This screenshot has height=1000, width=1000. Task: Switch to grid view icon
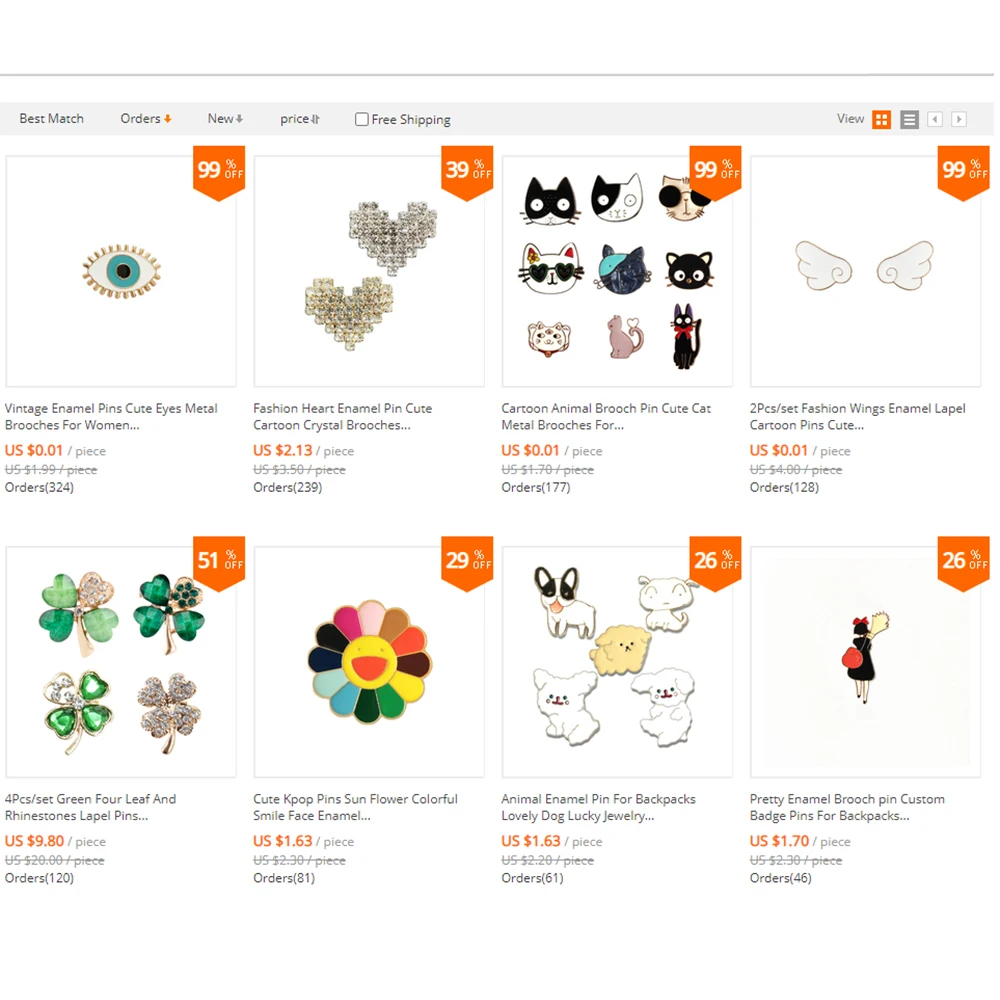(881, 119)
